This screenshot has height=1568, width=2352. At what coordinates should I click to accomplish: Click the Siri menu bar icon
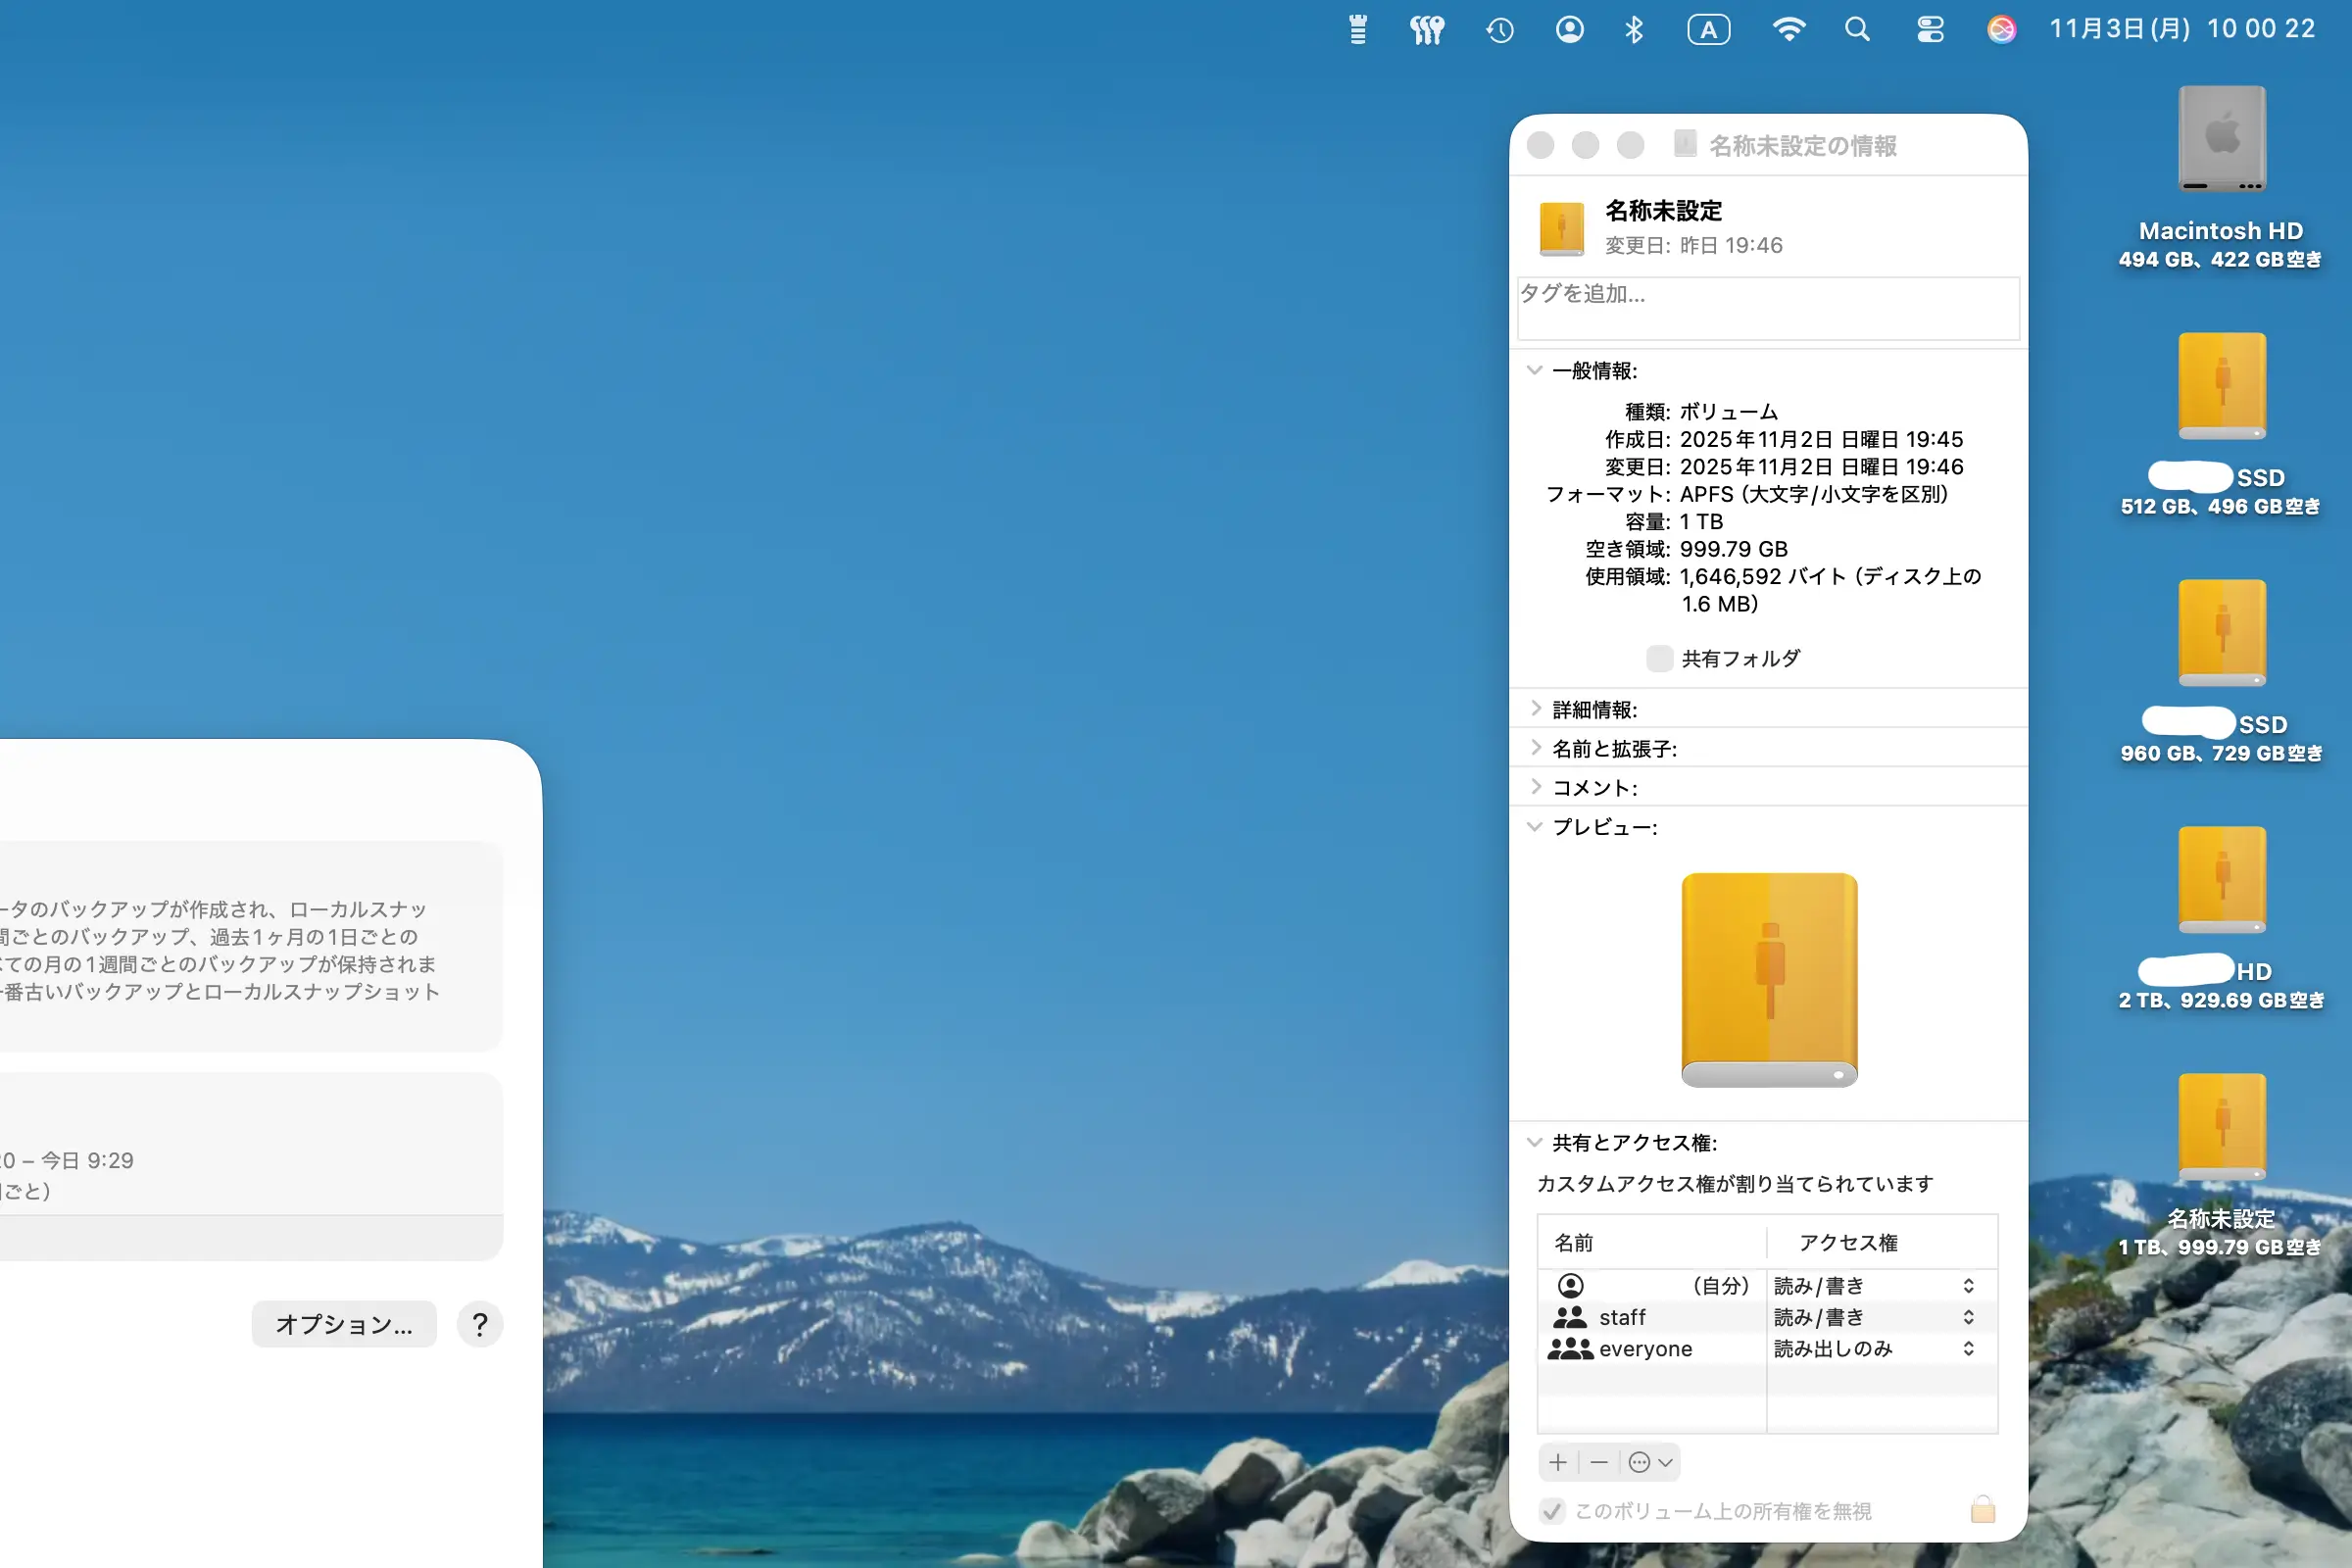[x=2001, y=30]
